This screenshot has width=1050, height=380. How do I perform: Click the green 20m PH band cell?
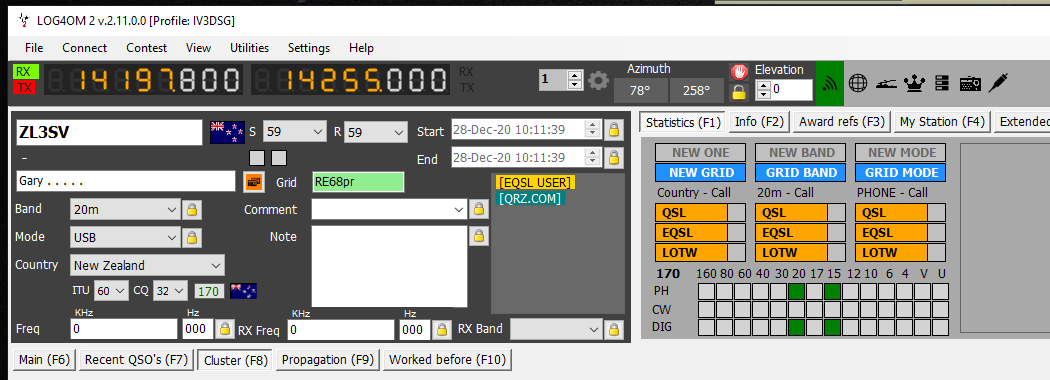pos(796,292)
